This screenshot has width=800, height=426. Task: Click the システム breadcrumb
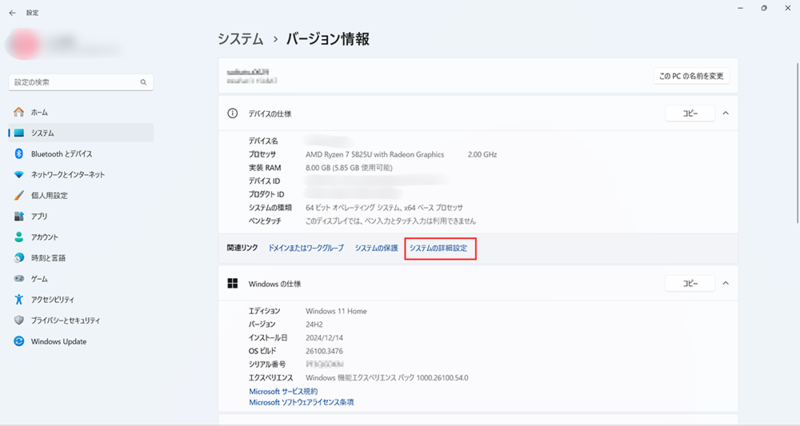coord(241,39)
